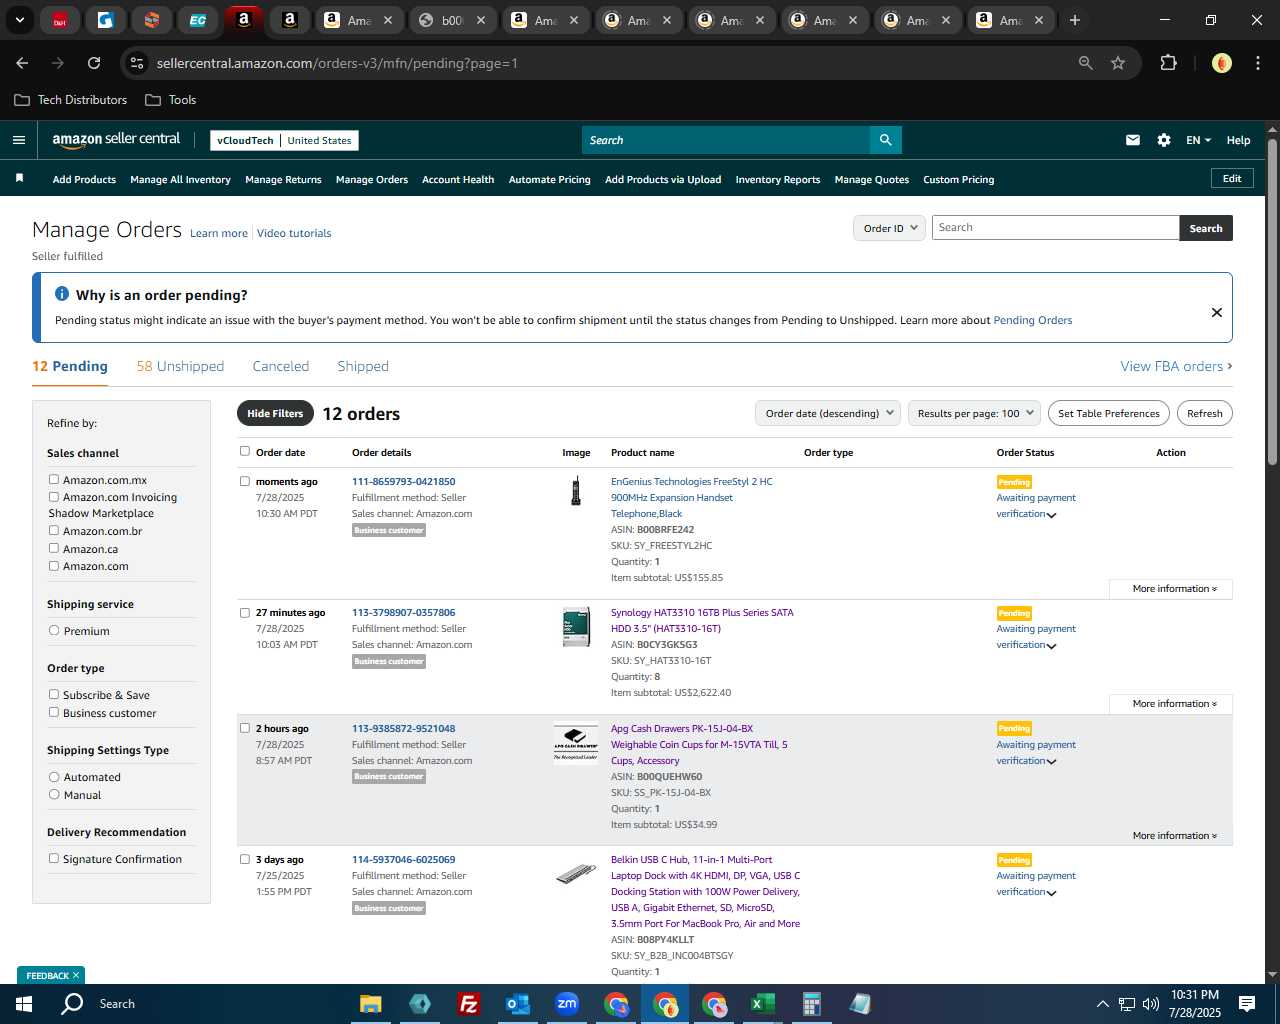Open the Seller Central hamburger menu

click(19, 140)
